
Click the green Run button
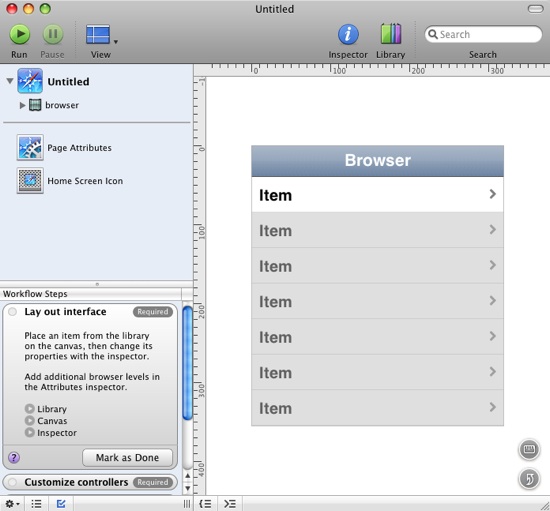pos(20,34)
